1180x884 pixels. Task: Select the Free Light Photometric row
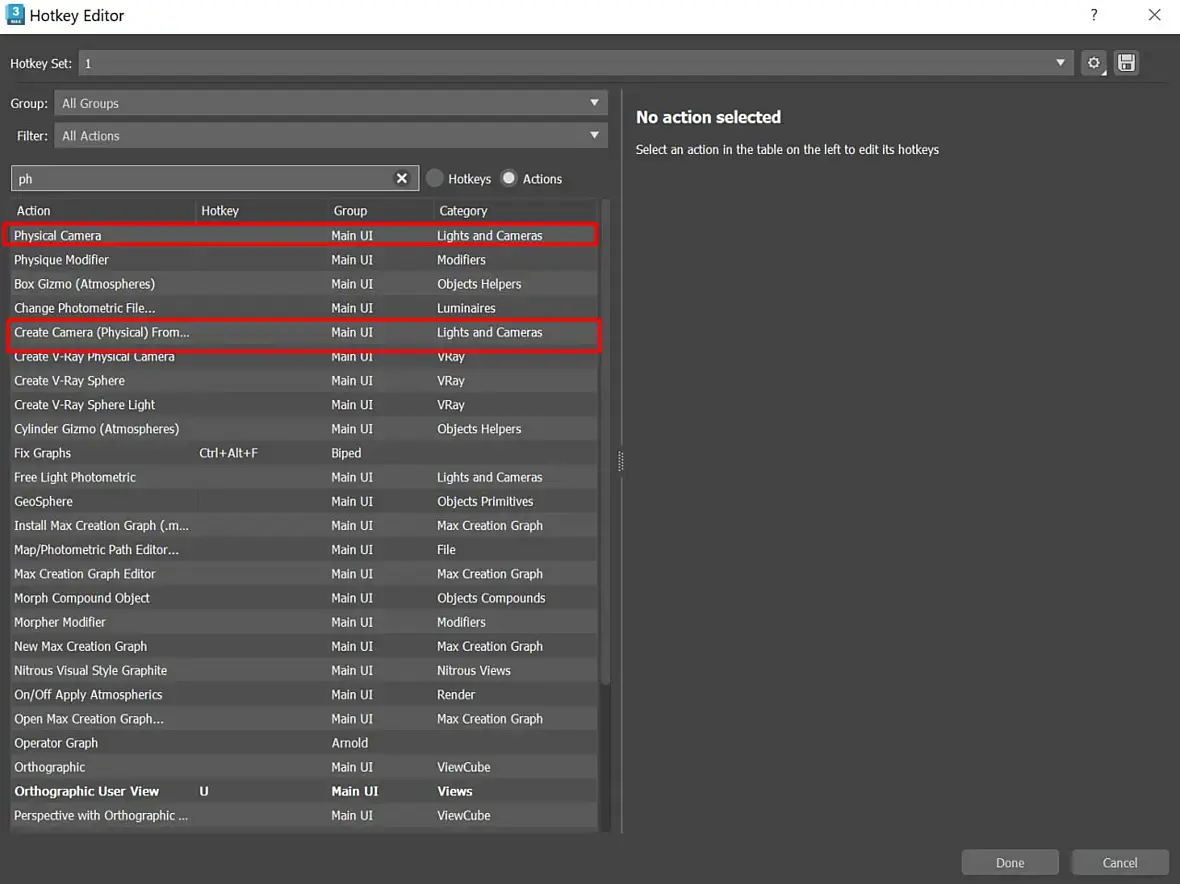(304, 477)
